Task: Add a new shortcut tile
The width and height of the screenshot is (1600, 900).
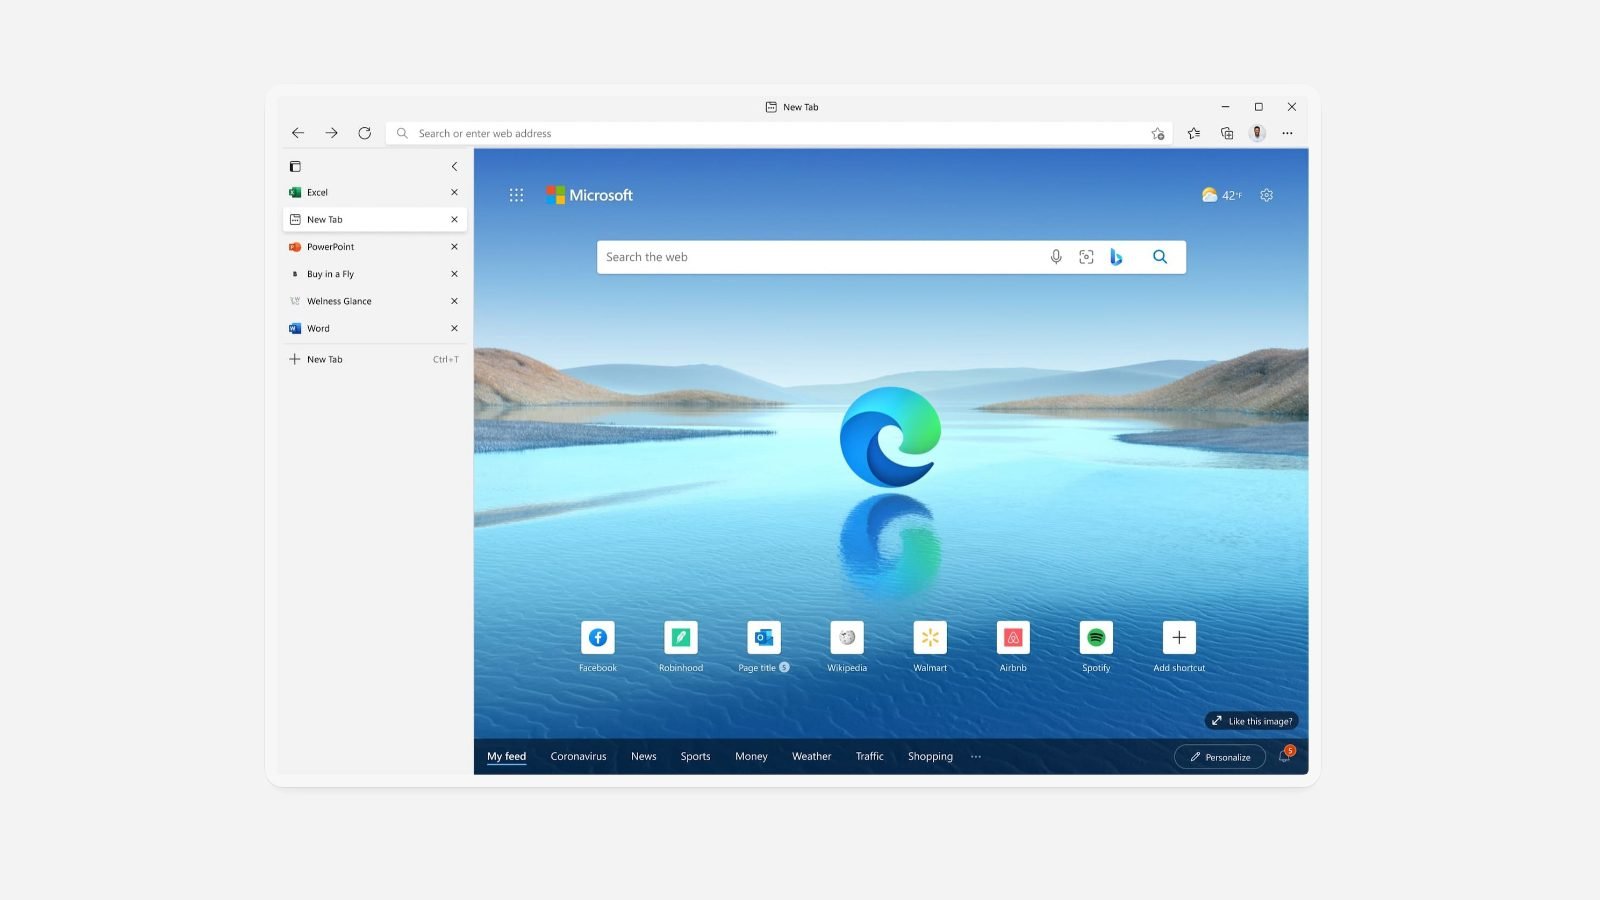Action: pos(1178,639)
